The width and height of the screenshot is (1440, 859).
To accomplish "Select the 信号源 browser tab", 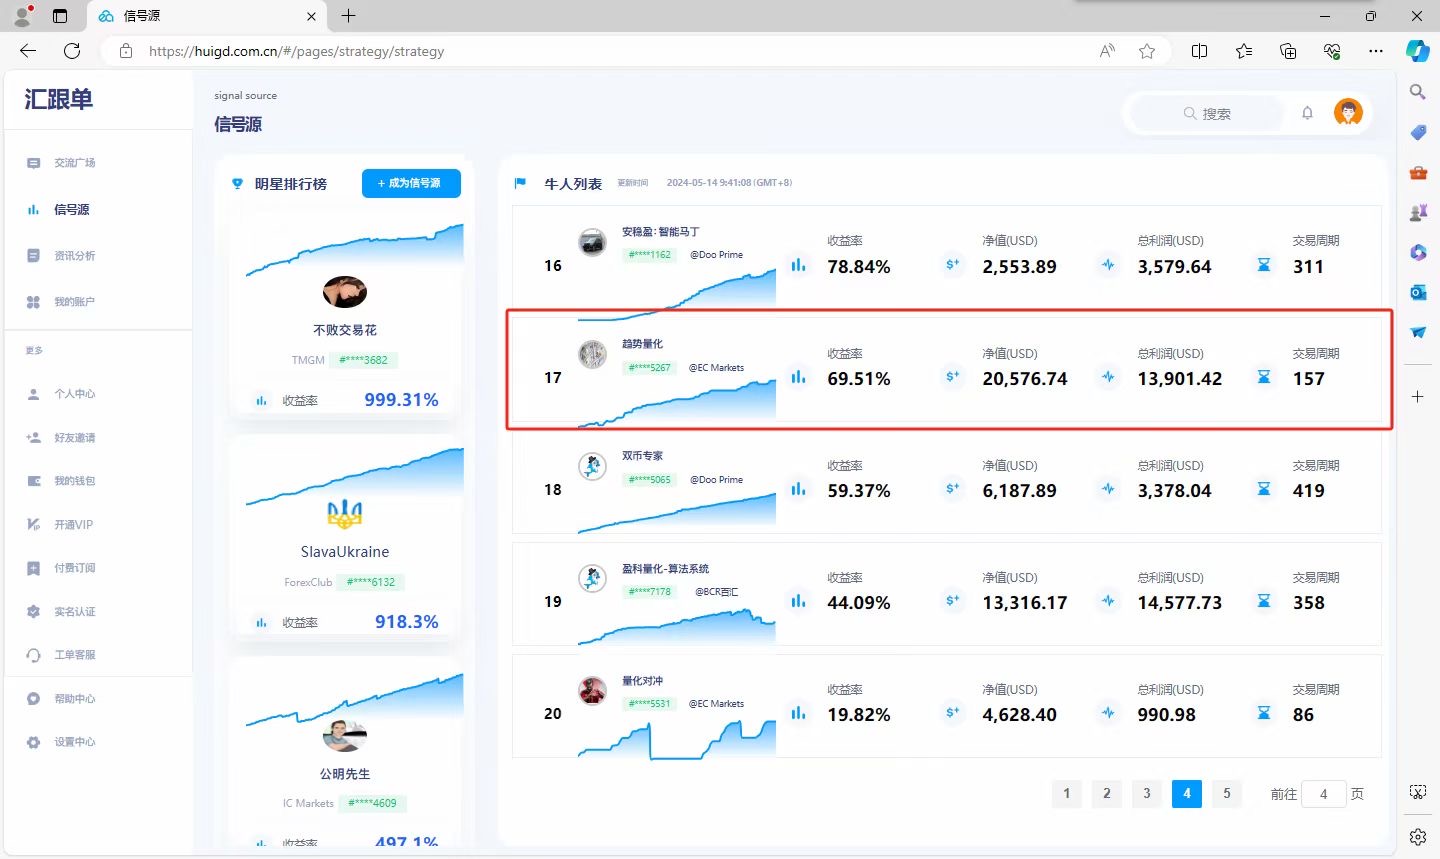I will tap(207, 16).
